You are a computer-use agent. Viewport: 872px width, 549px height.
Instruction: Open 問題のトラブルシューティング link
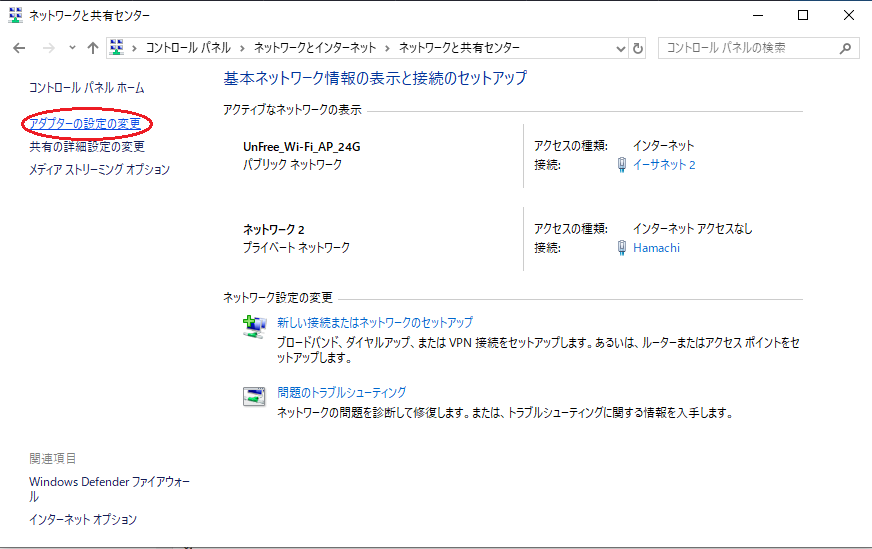341,393
